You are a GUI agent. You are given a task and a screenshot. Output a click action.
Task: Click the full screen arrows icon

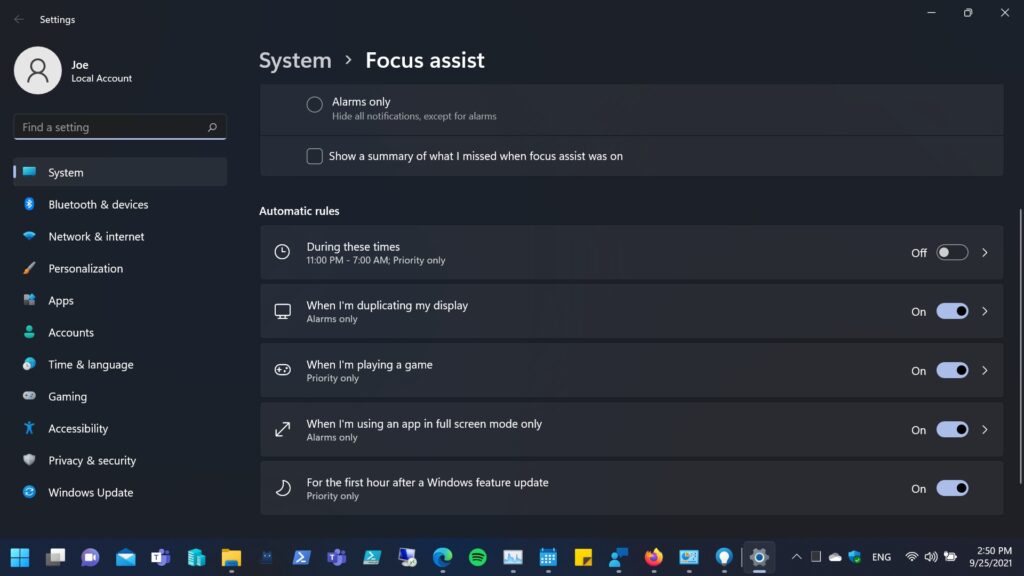(x=283, y=429)
